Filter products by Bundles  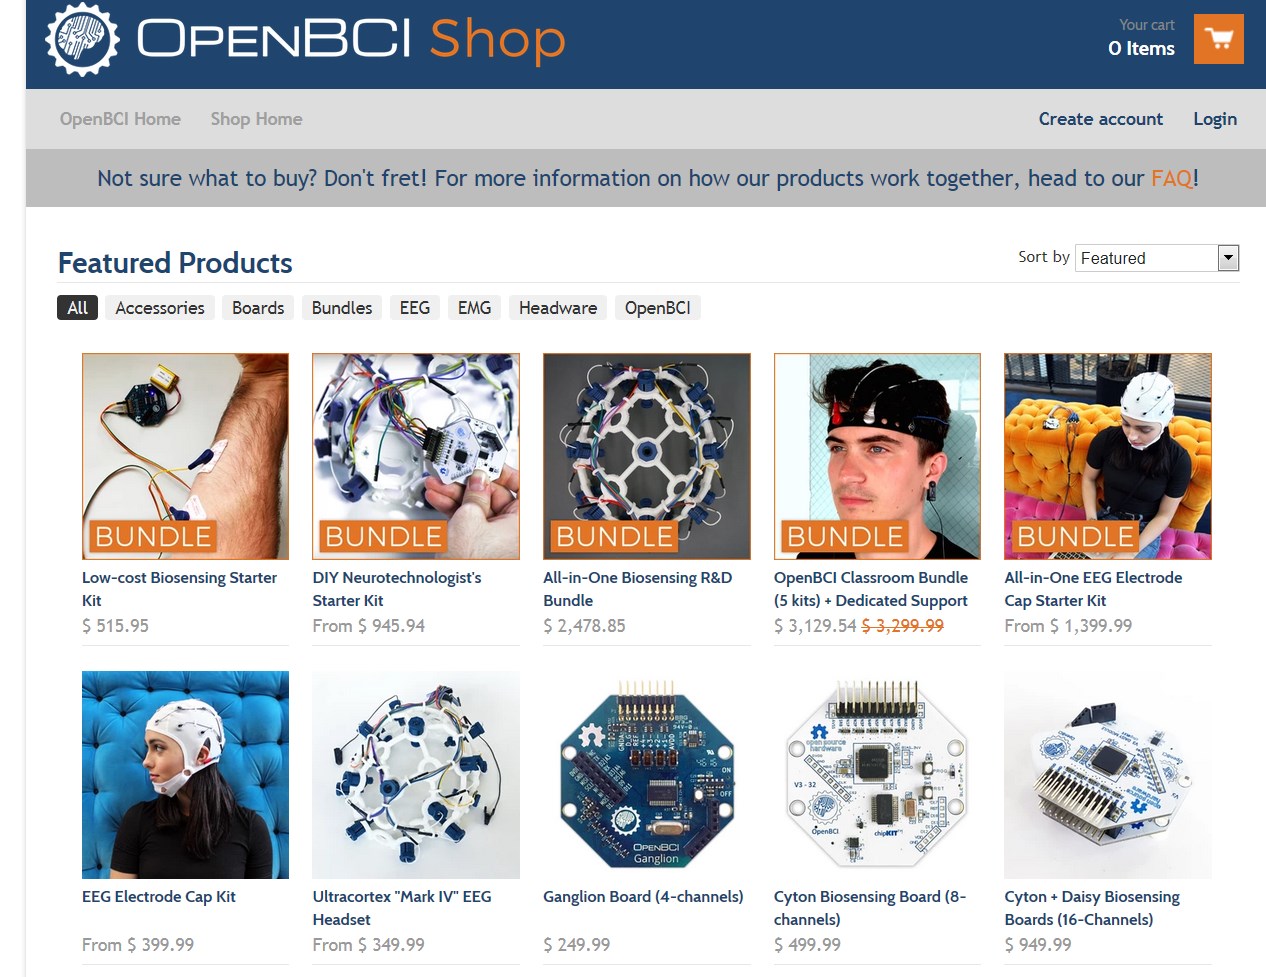[342, 308]
